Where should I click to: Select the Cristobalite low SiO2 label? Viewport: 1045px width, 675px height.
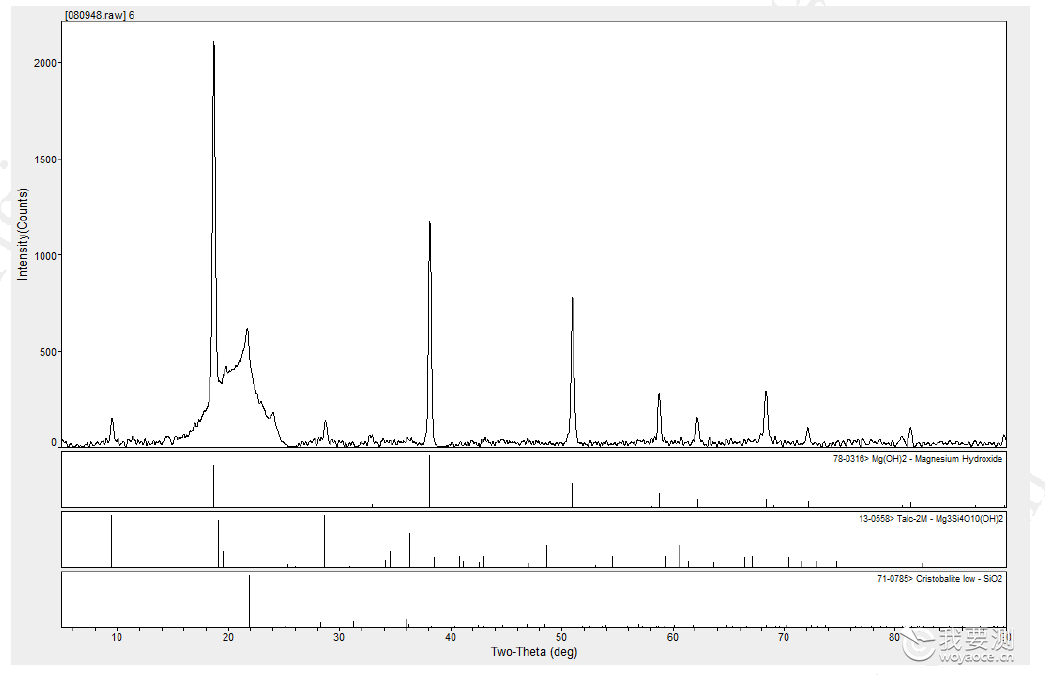pos(939,578)
